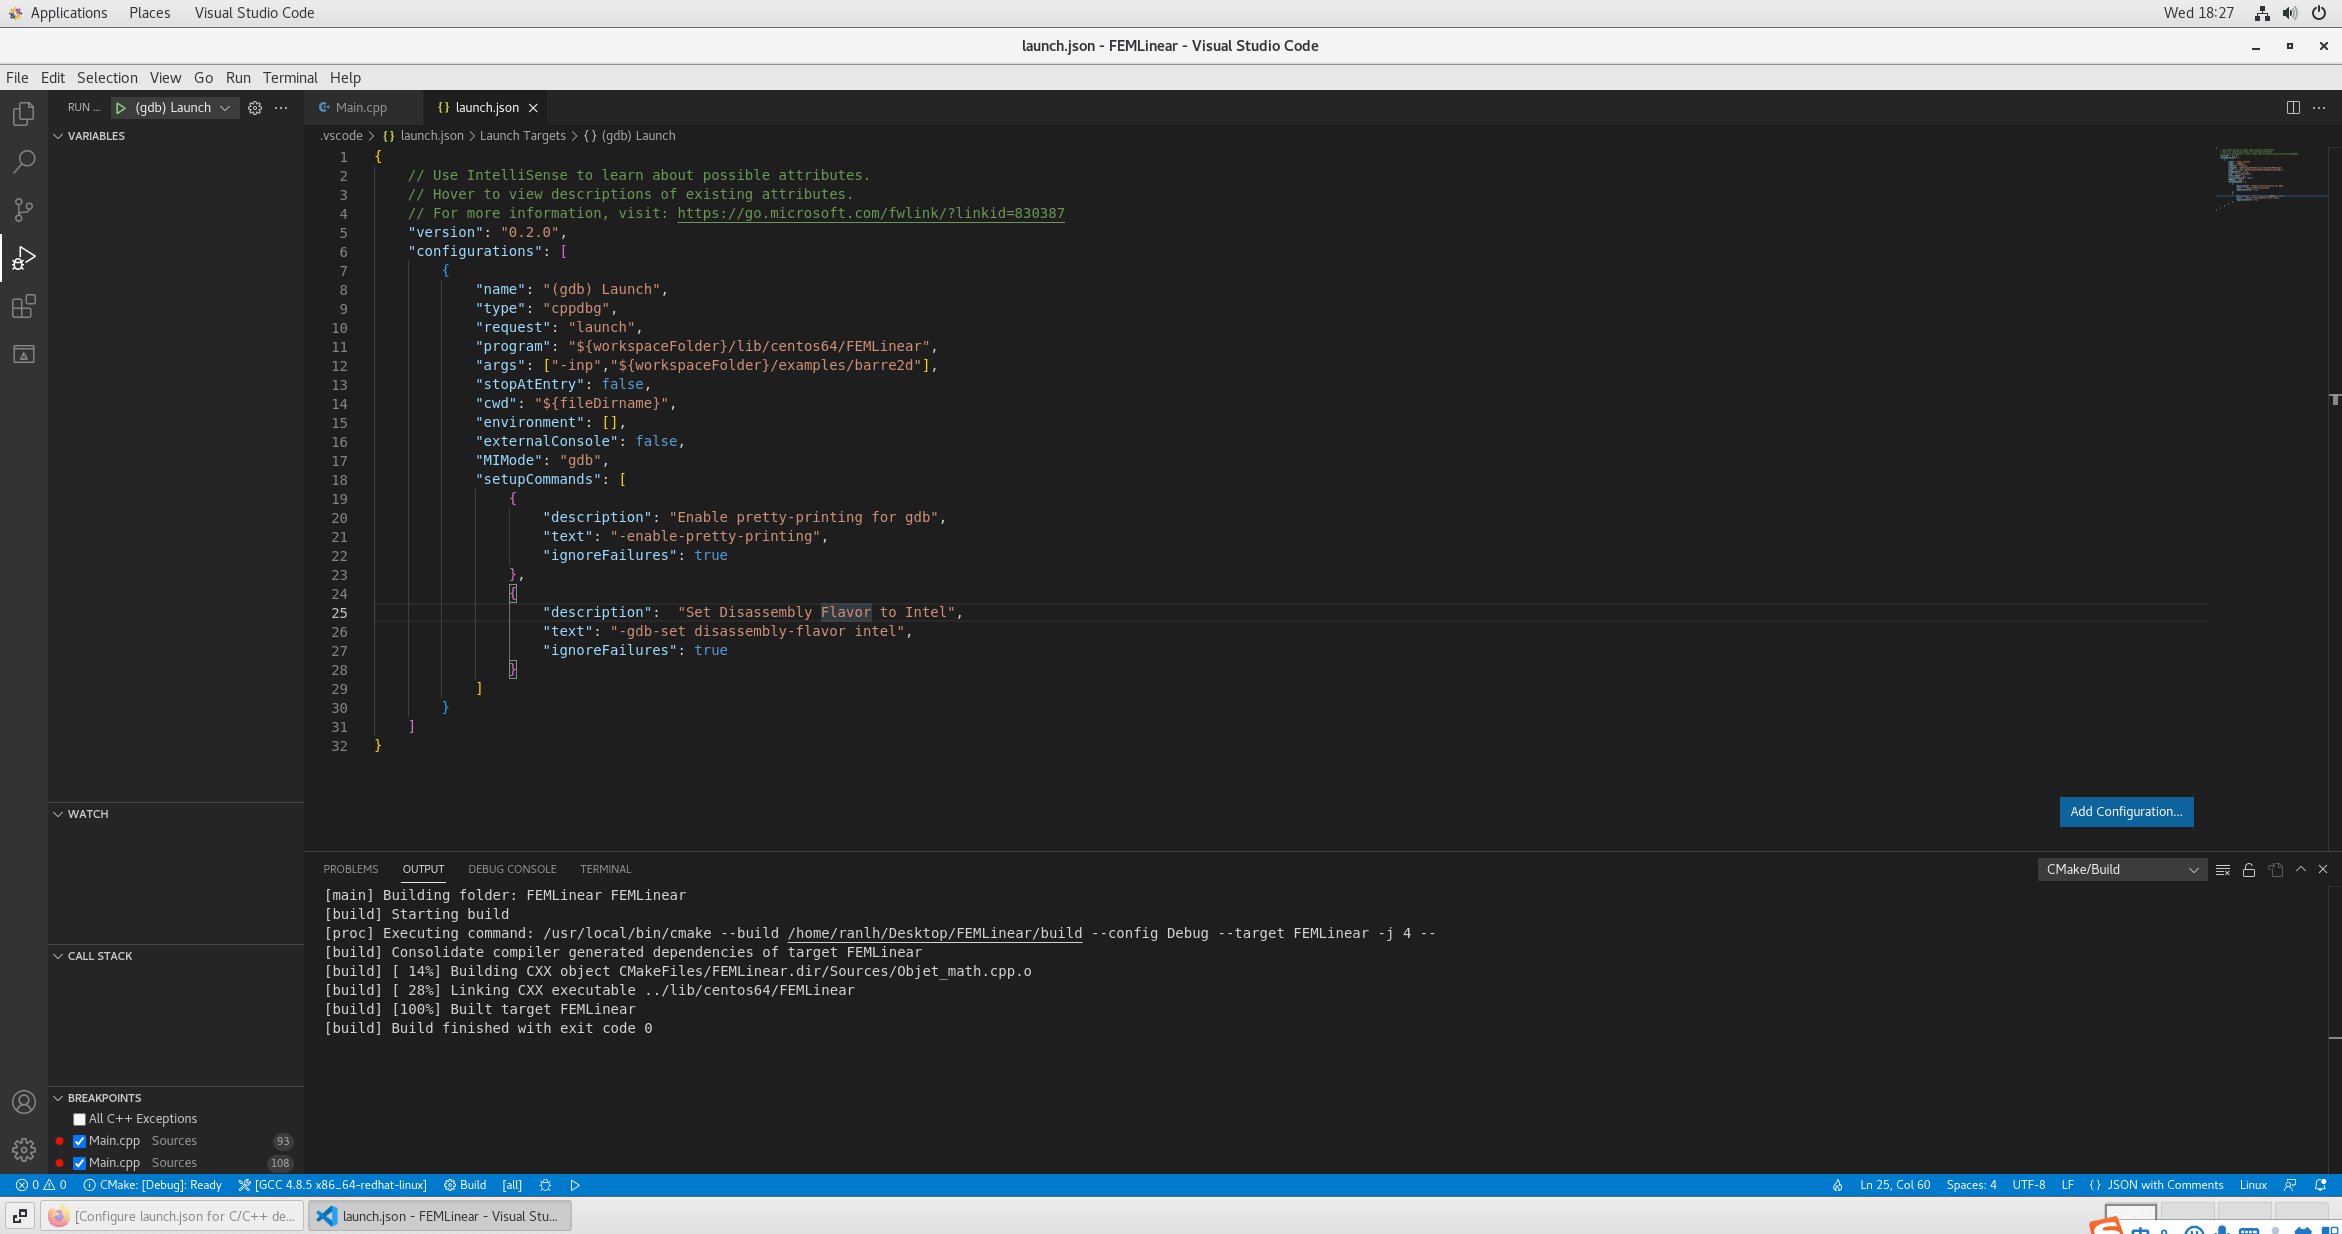Select the Run and Debug activity icon

coord(24,258)
